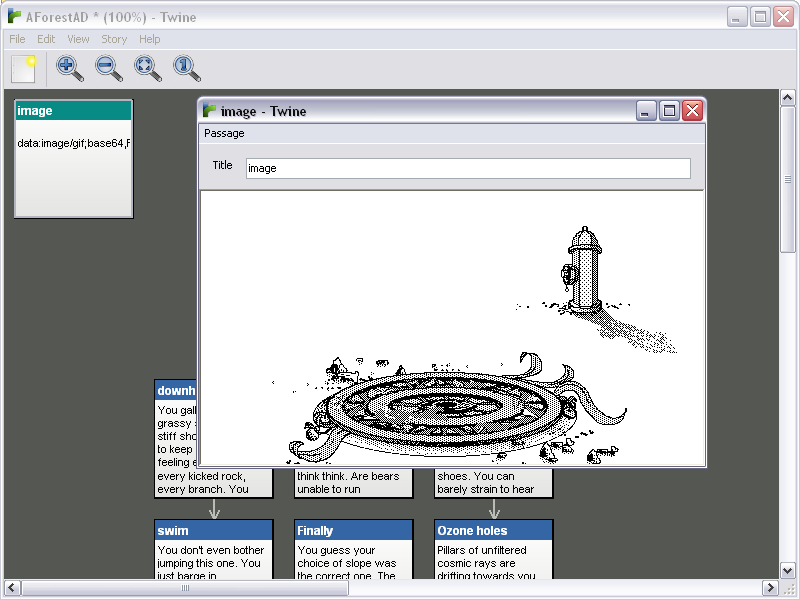Click the horizontal scrollbar right arrow
Image resolution: width=800 pixels, height=600 pixels.
tap(771, 588)
